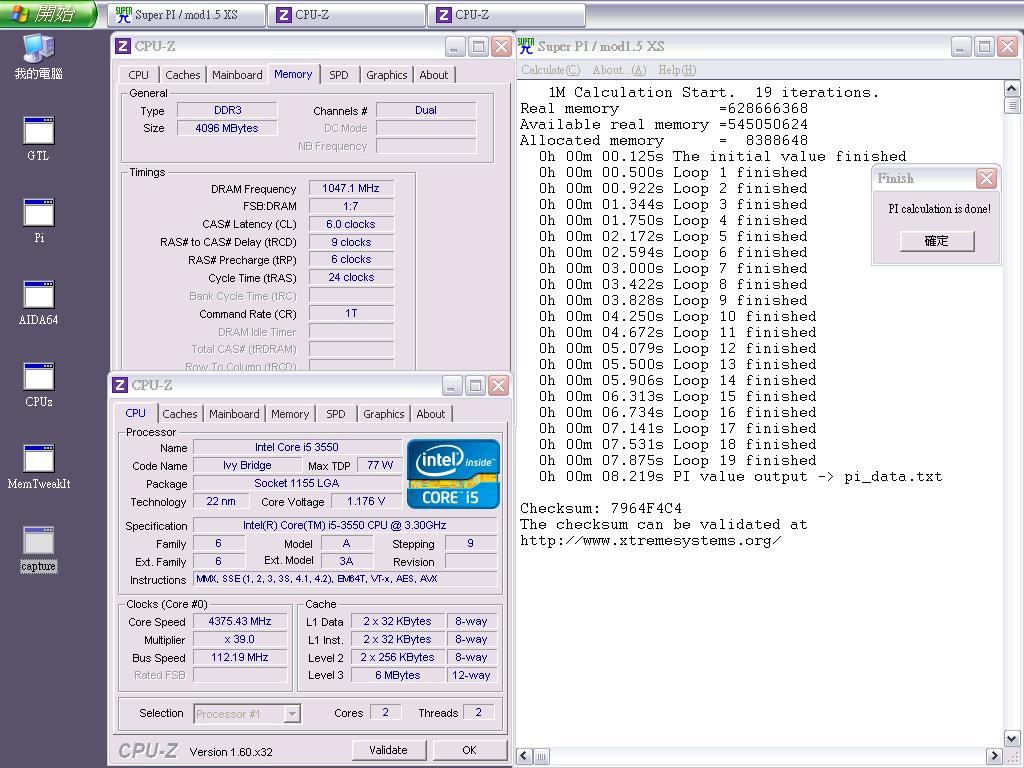Click the CPU-Z icon in the Memory window title
1024x768 pixels.
[x=122, y=46]
